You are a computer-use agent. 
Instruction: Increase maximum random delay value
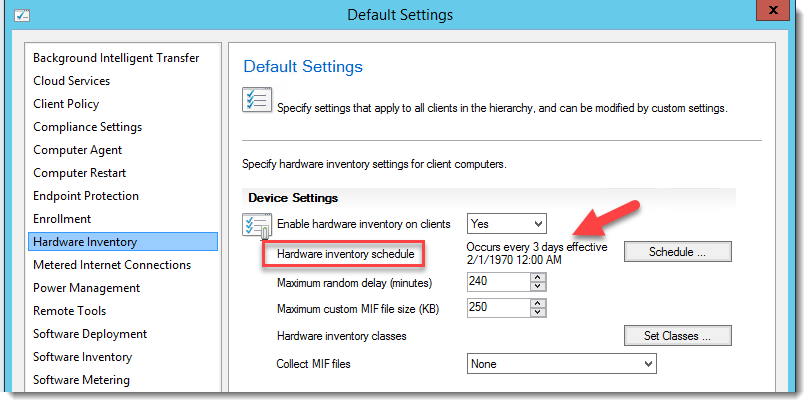538,277
